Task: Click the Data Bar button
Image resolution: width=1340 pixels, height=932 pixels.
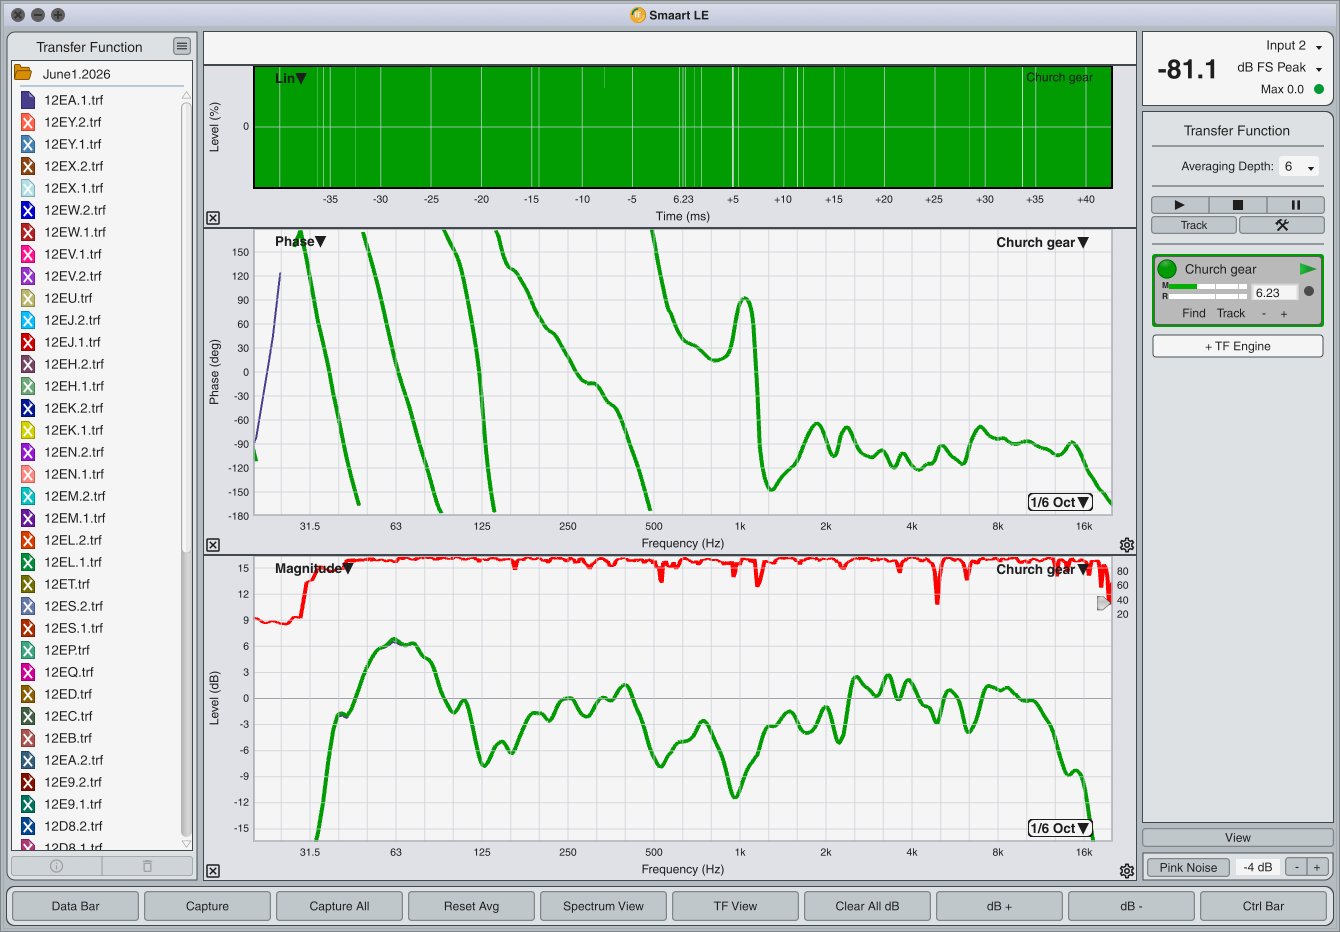Action: [76, 906]
